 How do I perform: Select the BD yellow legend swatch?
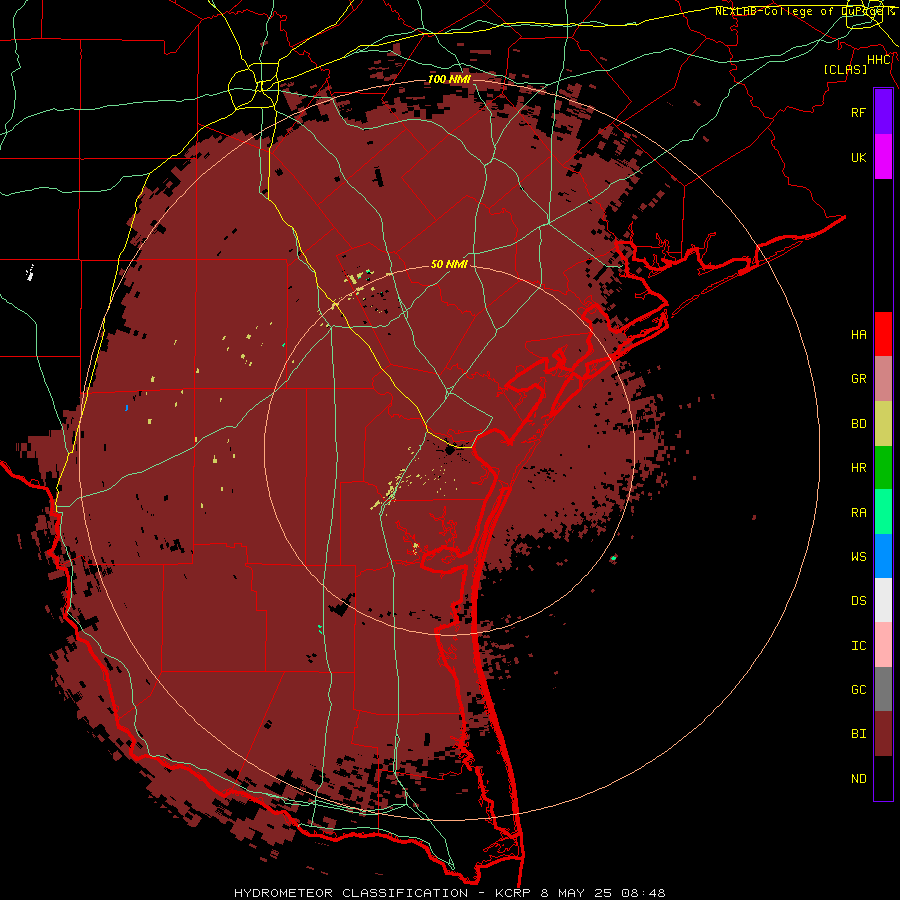883,424
